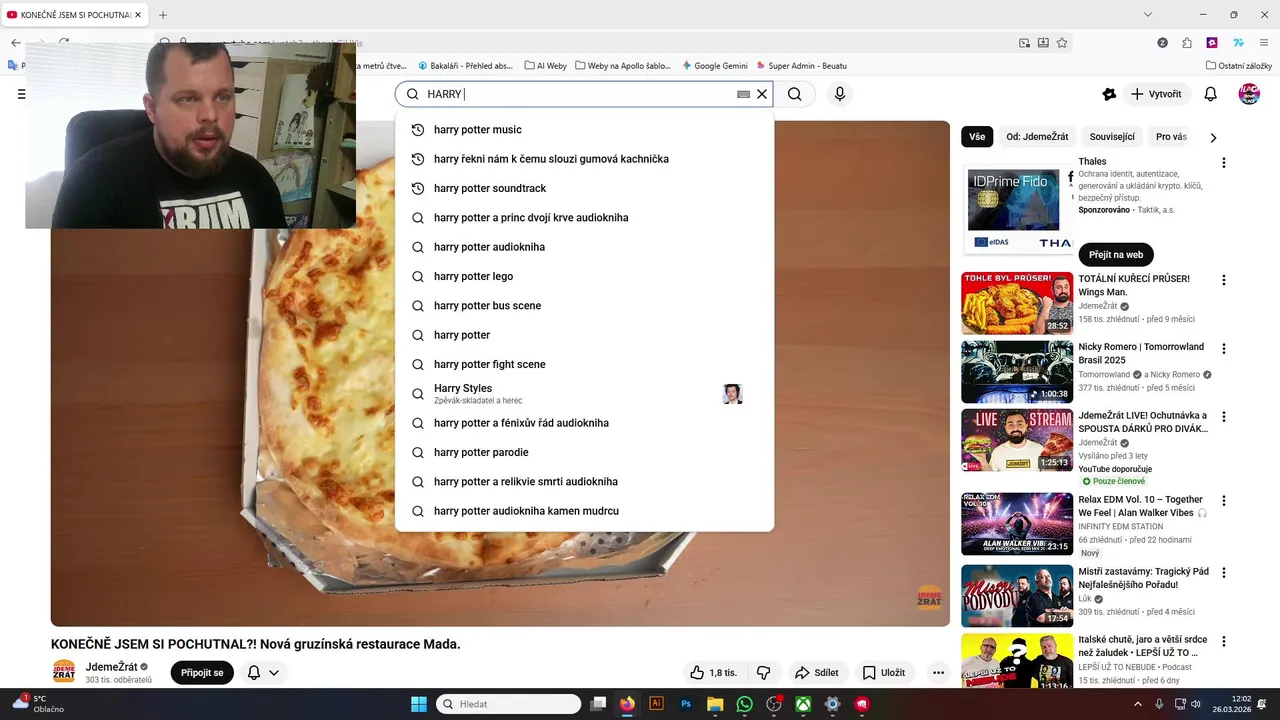Image resolution: width=1280 pixels, height=720 pixels.
Task: Click the black star-shaped icon left of Vytvořit
Action: pos(1109,94)
